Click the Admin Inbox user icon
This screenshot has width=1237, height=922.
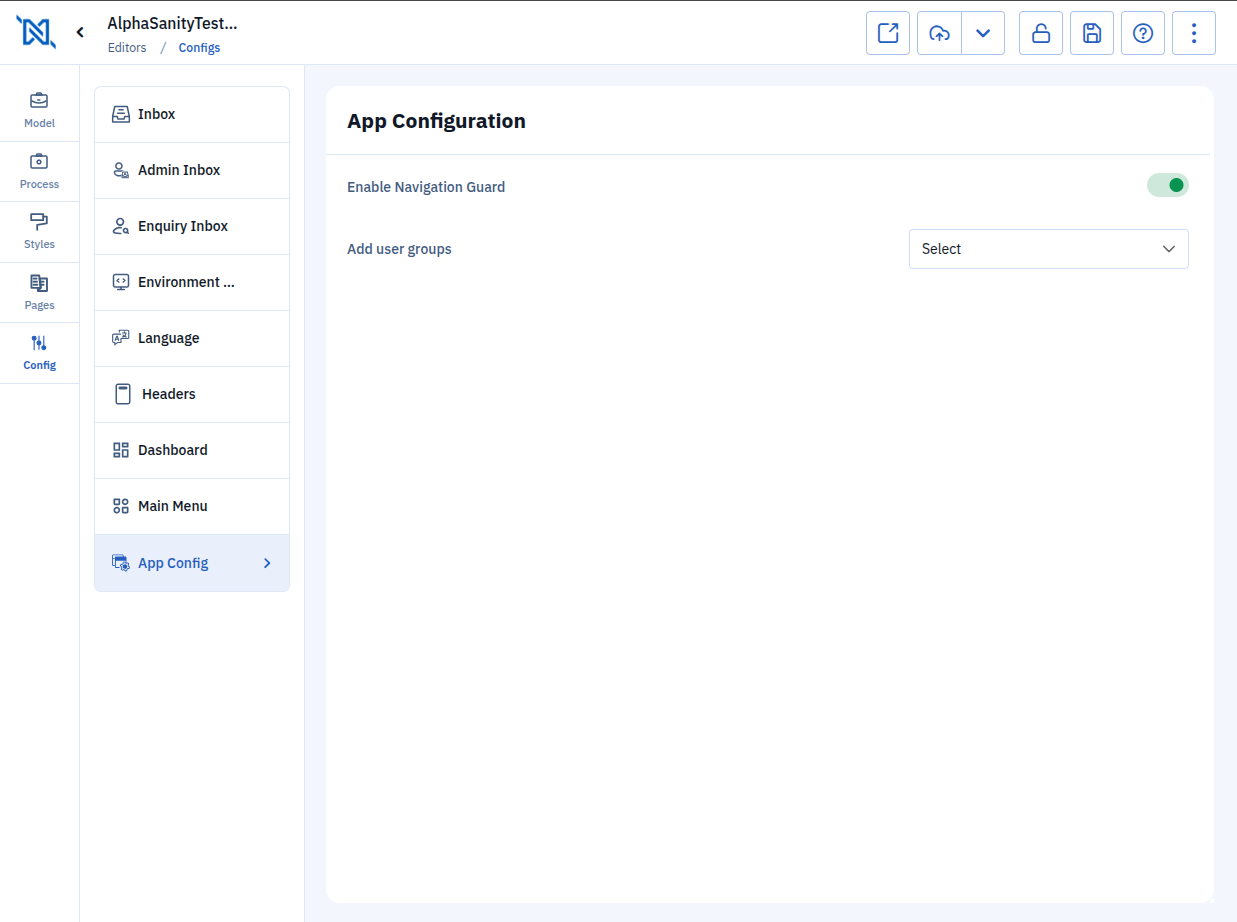[120, 170]
